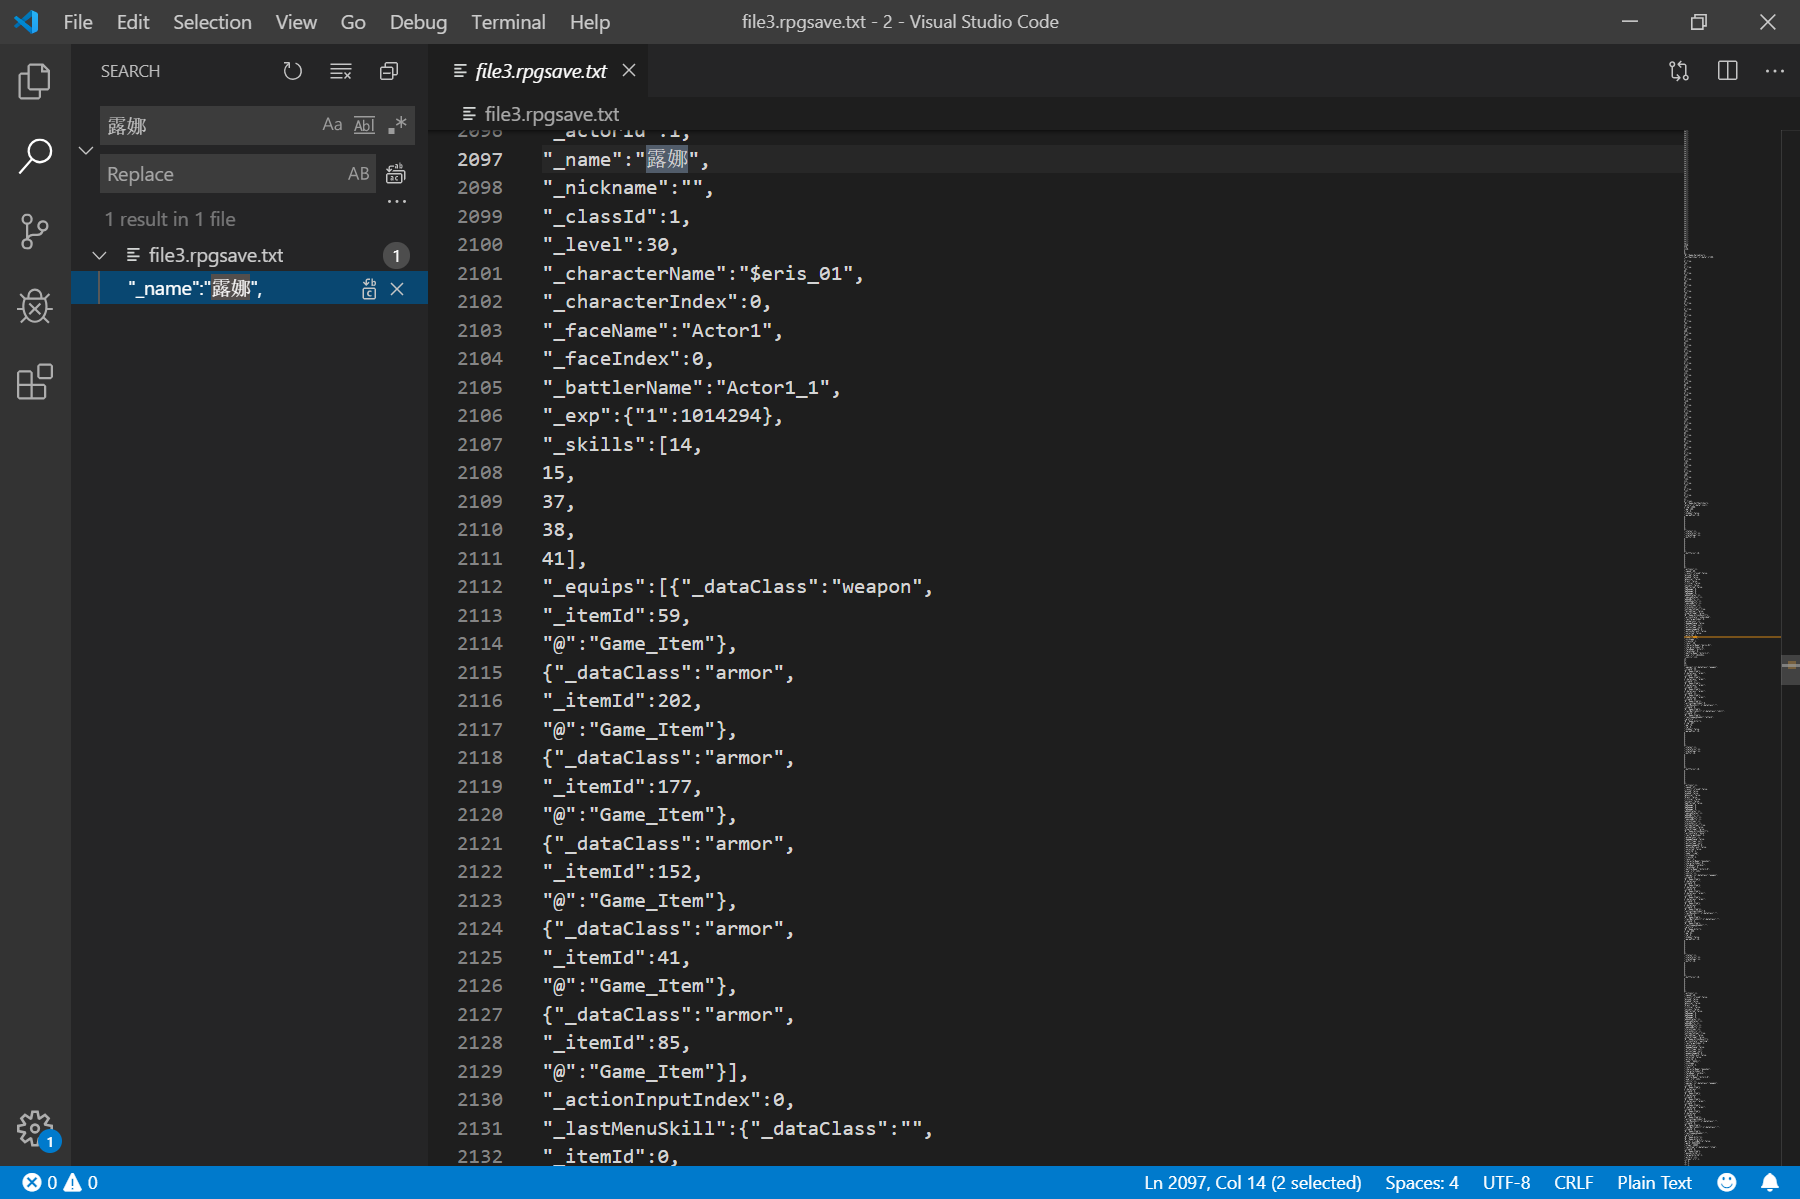Change indentation via Spaces: 4
The width and height of the screenshot is (1800, 1199).
(x=1421, y=1183)
